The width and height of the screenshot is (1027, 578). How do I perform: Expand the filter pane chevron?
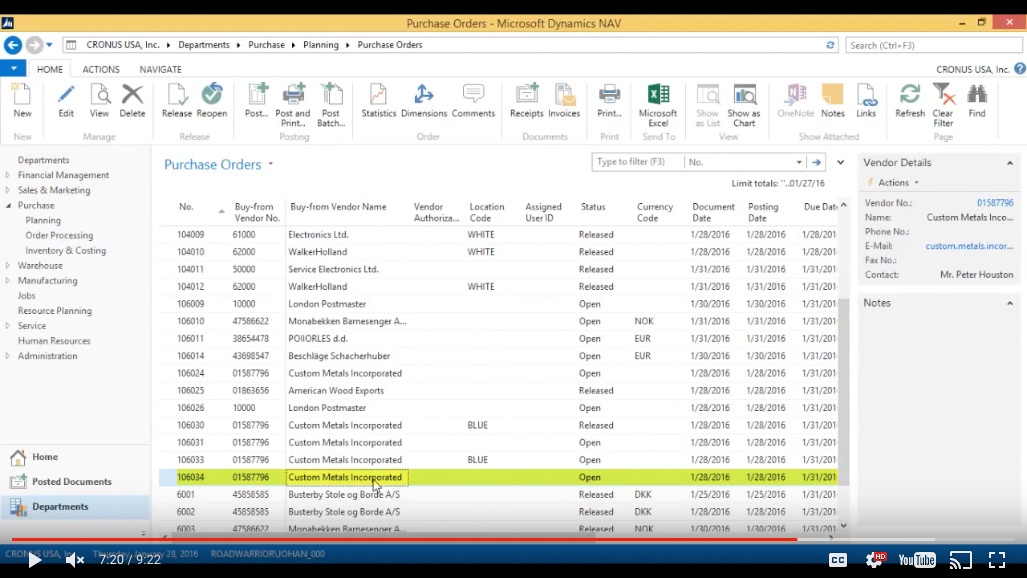[x=840, y=162]
